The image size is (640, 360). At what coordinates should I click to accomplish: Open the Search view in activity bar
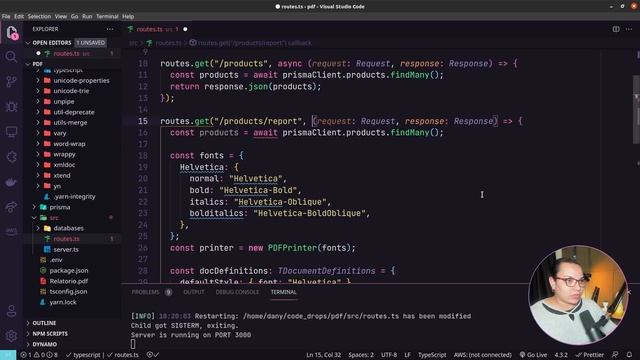[11, 57]
